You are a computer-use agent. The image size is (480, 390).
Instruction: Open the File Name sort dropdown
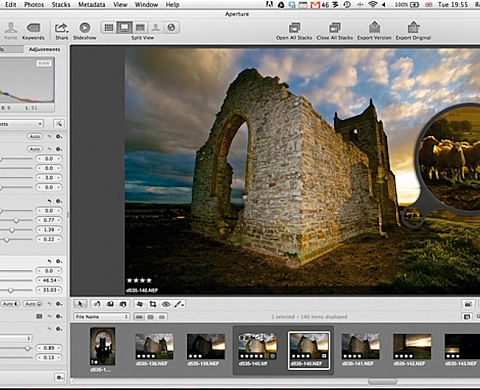[x=102, y=317]
